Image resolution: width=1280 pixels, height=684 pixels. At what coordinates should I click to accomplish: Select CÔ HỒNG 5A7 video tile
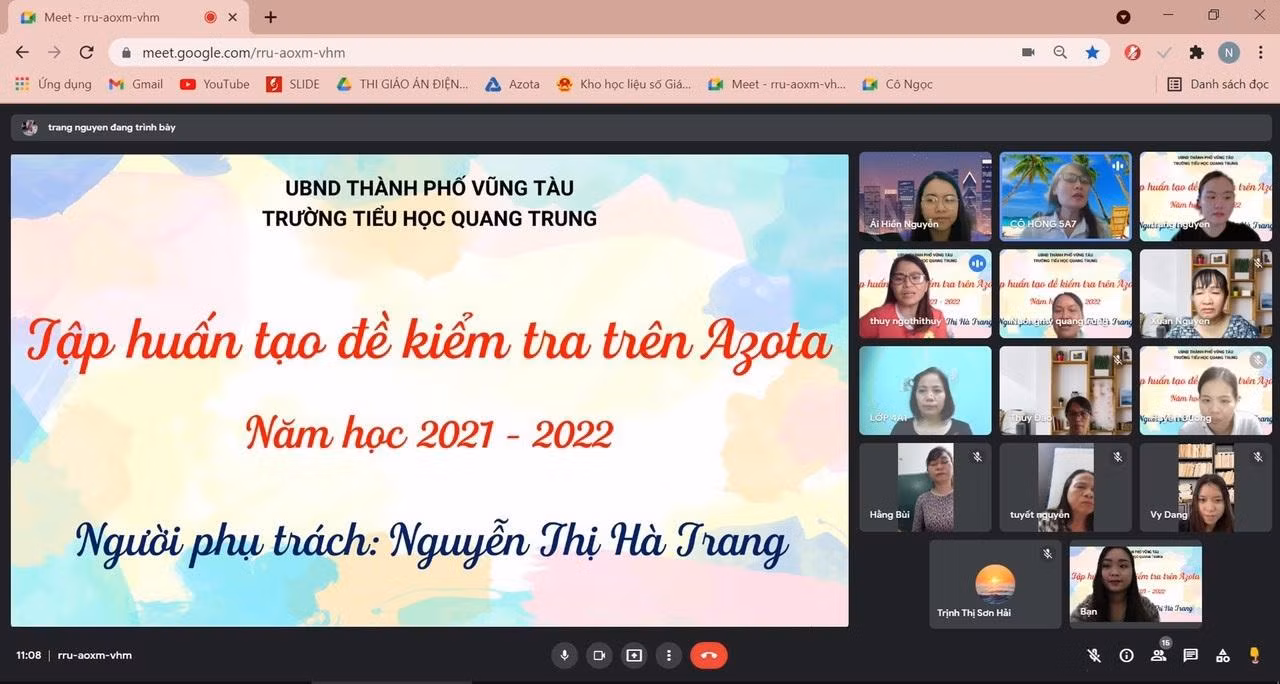tap(1066, 196)
